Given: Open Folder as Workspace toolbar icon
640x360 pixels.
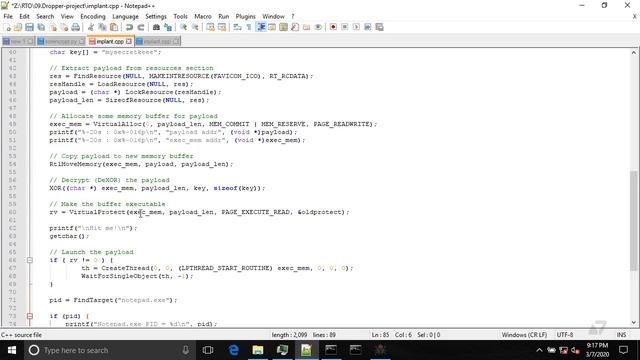Looking at the screenshot, I should tap(307, 27).
